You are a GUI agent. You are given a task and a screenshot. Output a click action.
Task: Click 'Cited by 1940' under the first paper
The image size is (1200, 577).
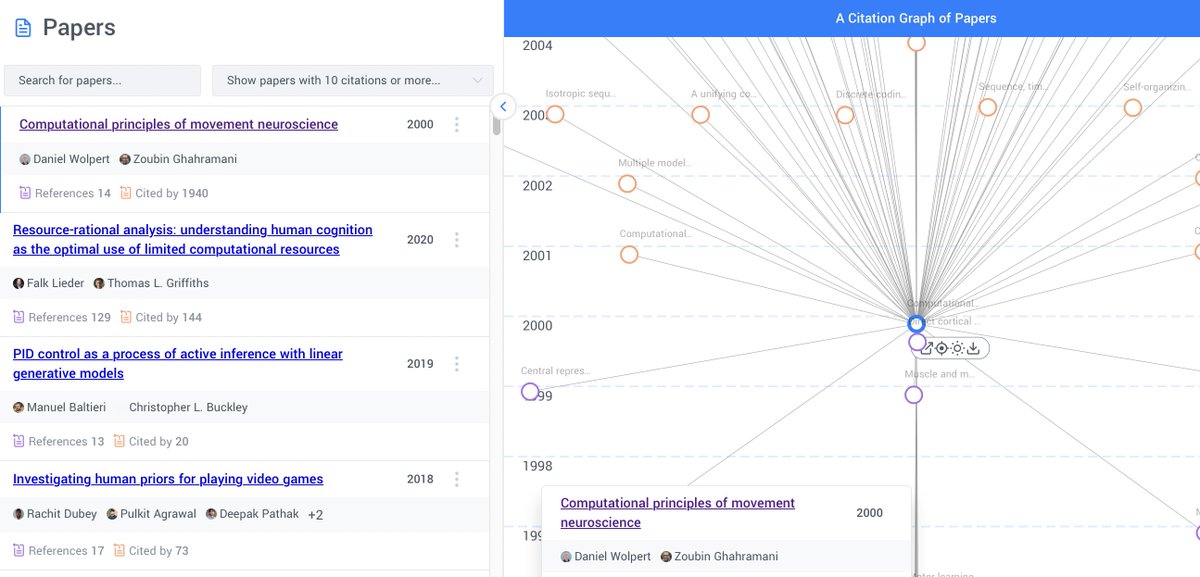pos(164,193)
